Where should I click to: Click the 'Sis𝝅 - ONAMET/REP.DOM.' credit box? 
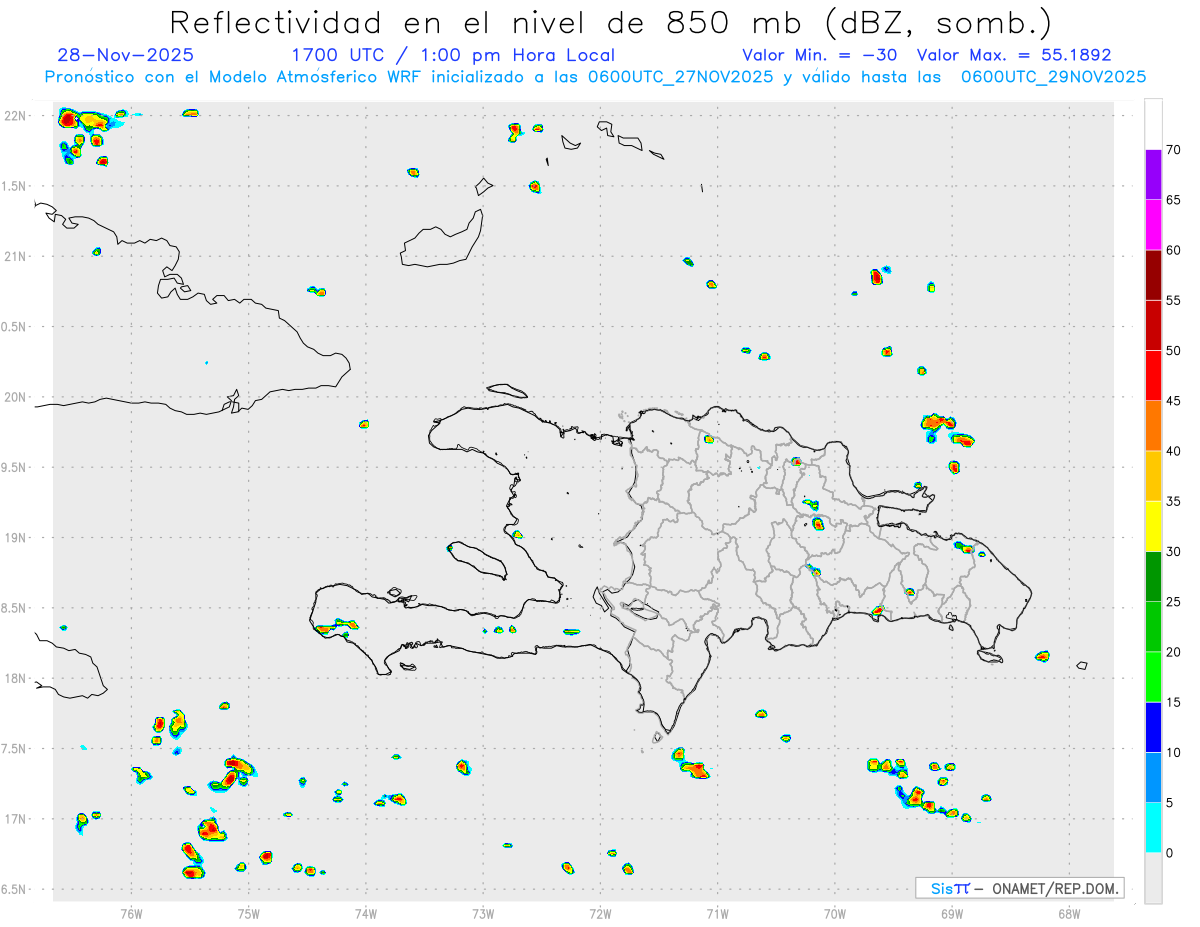point(1019,888)
